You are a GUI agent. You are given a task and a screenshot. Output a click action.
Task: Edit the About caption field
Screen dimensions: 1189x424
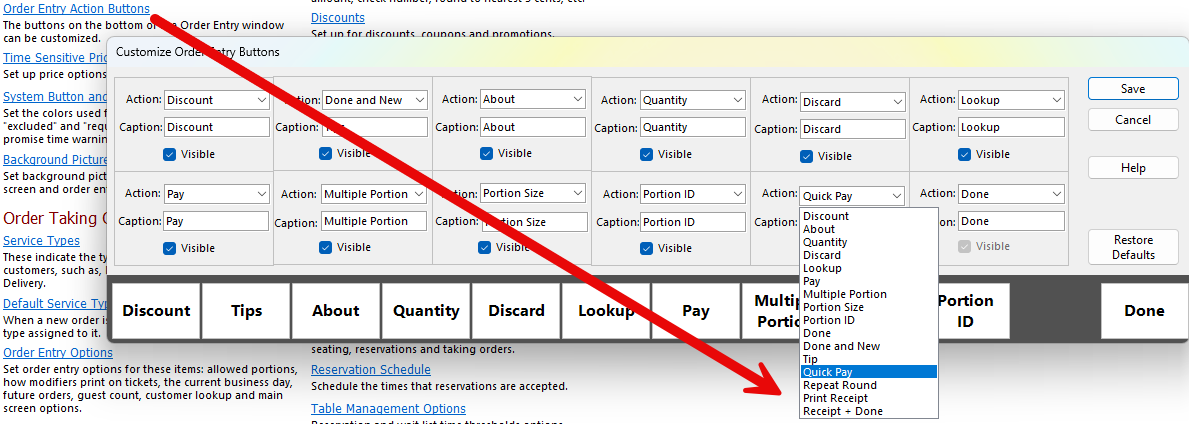pyautogui.click(x=533, y=127)
